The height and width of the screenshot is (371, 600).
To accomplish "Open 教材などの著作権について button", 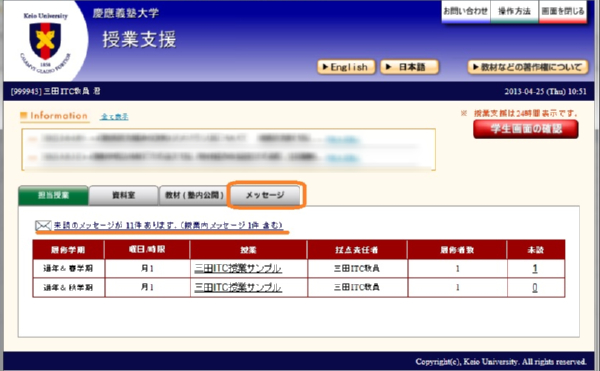I will pyautogui.click(x=528, y=67).
